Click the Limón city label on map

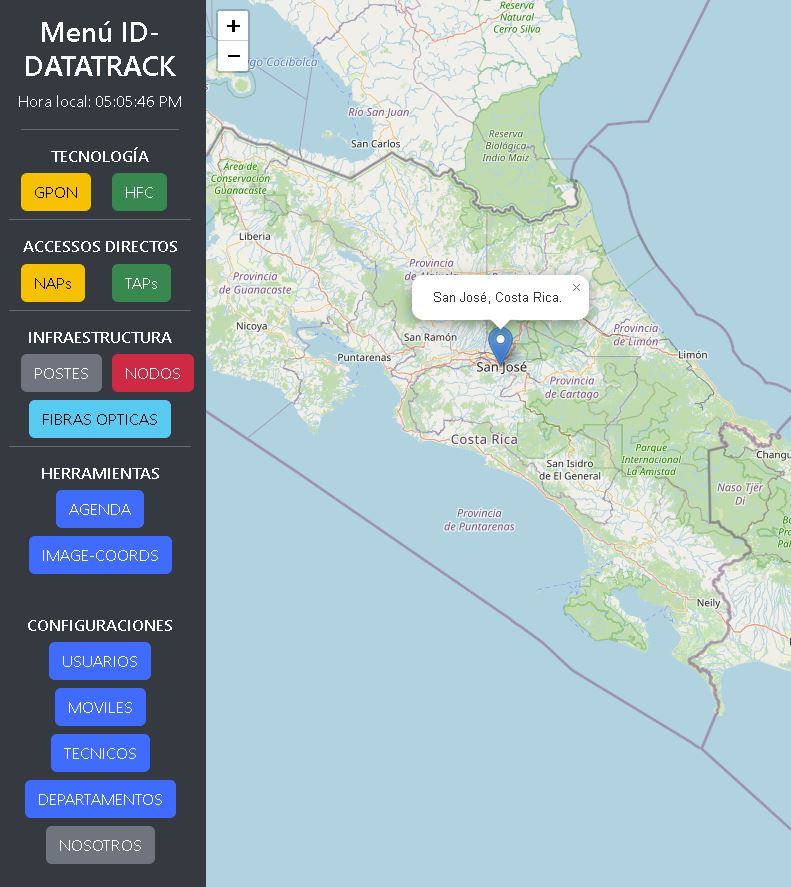pos(692,355)
